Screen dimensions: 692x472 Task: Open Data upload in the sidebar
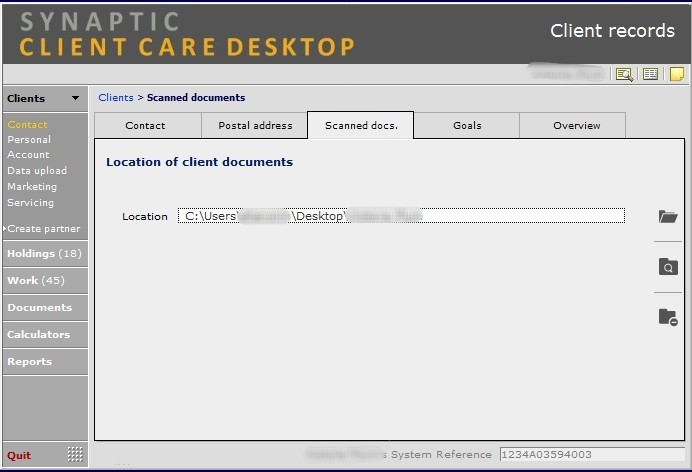tap(37, 171)
